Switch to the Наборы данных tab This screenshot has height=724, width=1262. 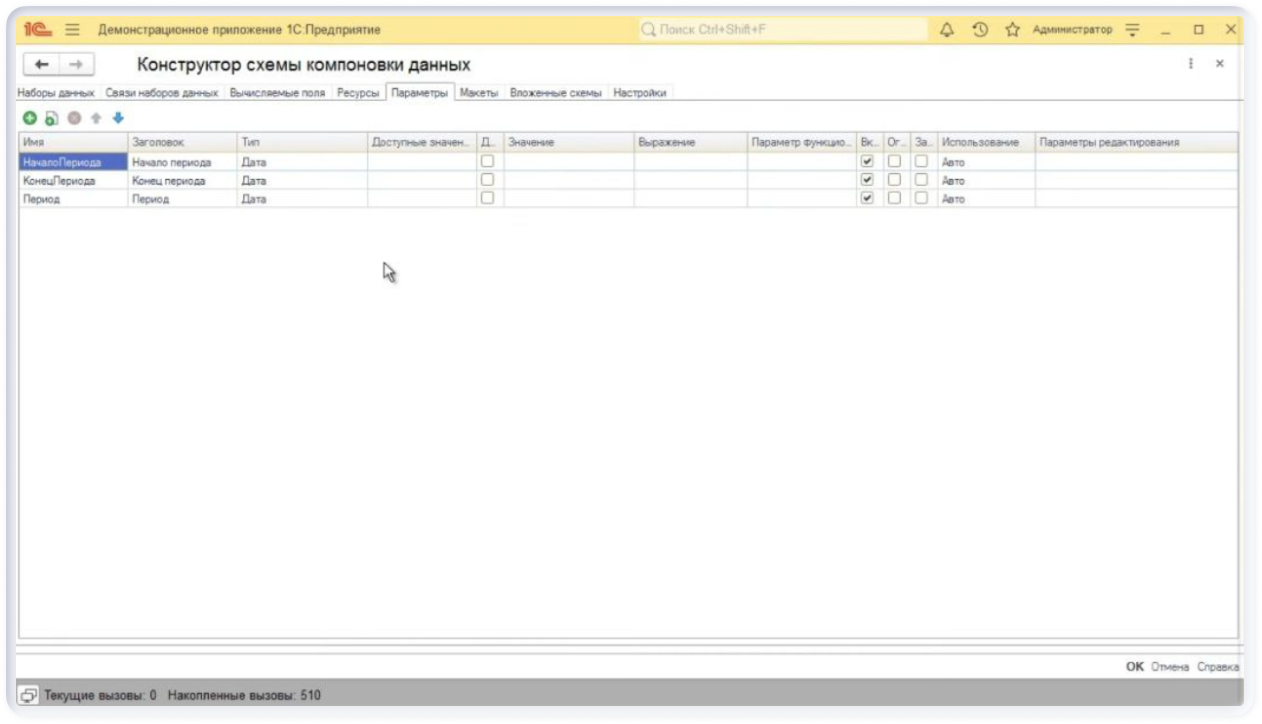point(56,93)
